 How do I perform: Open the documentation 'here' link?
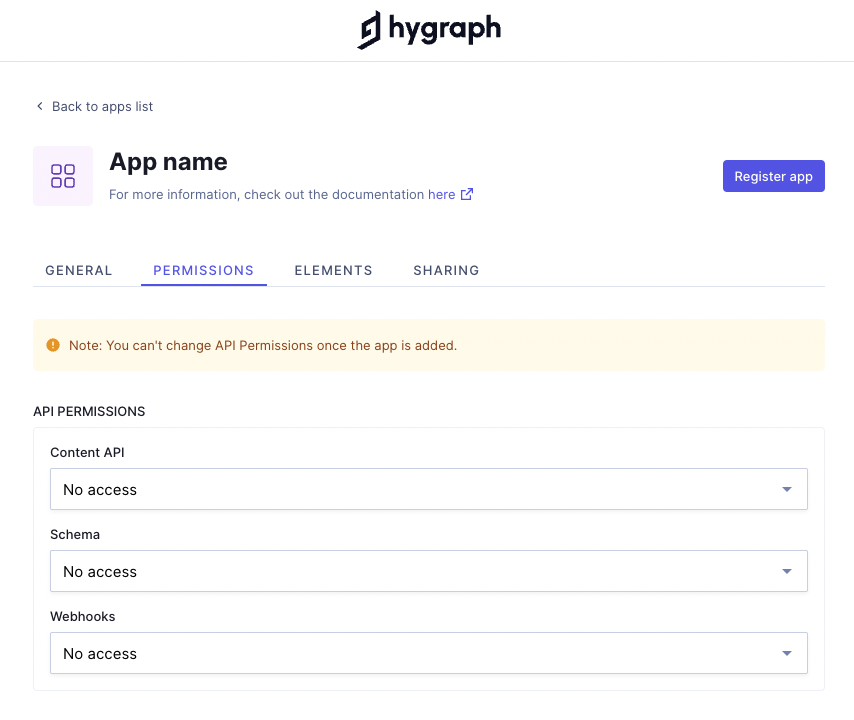[x=441, y=195]
